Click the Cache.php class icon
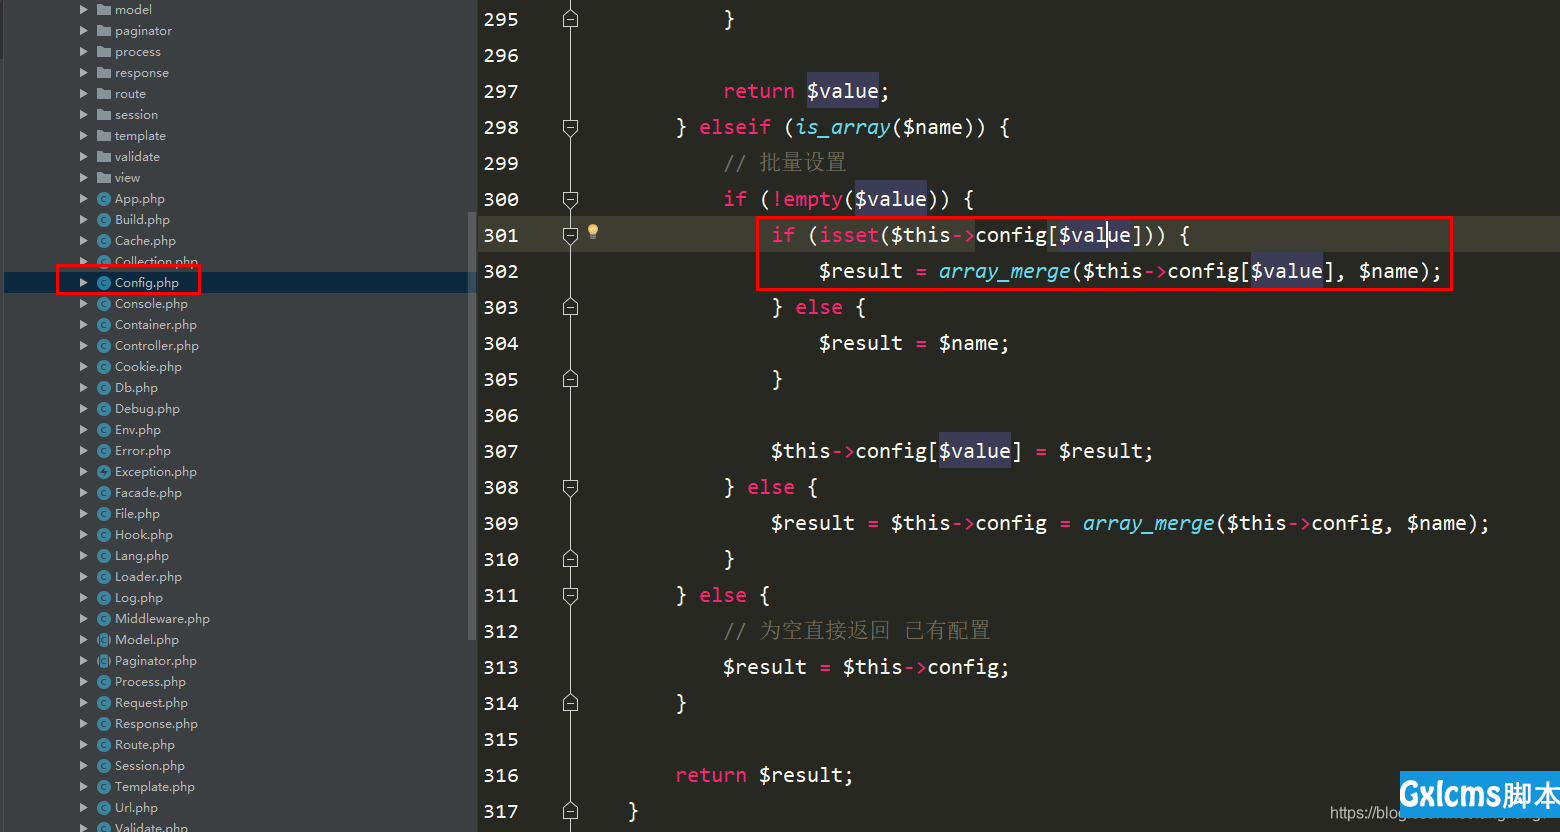Image resolution: width=1560 pixels, height=832 pixels. point(104,241)
